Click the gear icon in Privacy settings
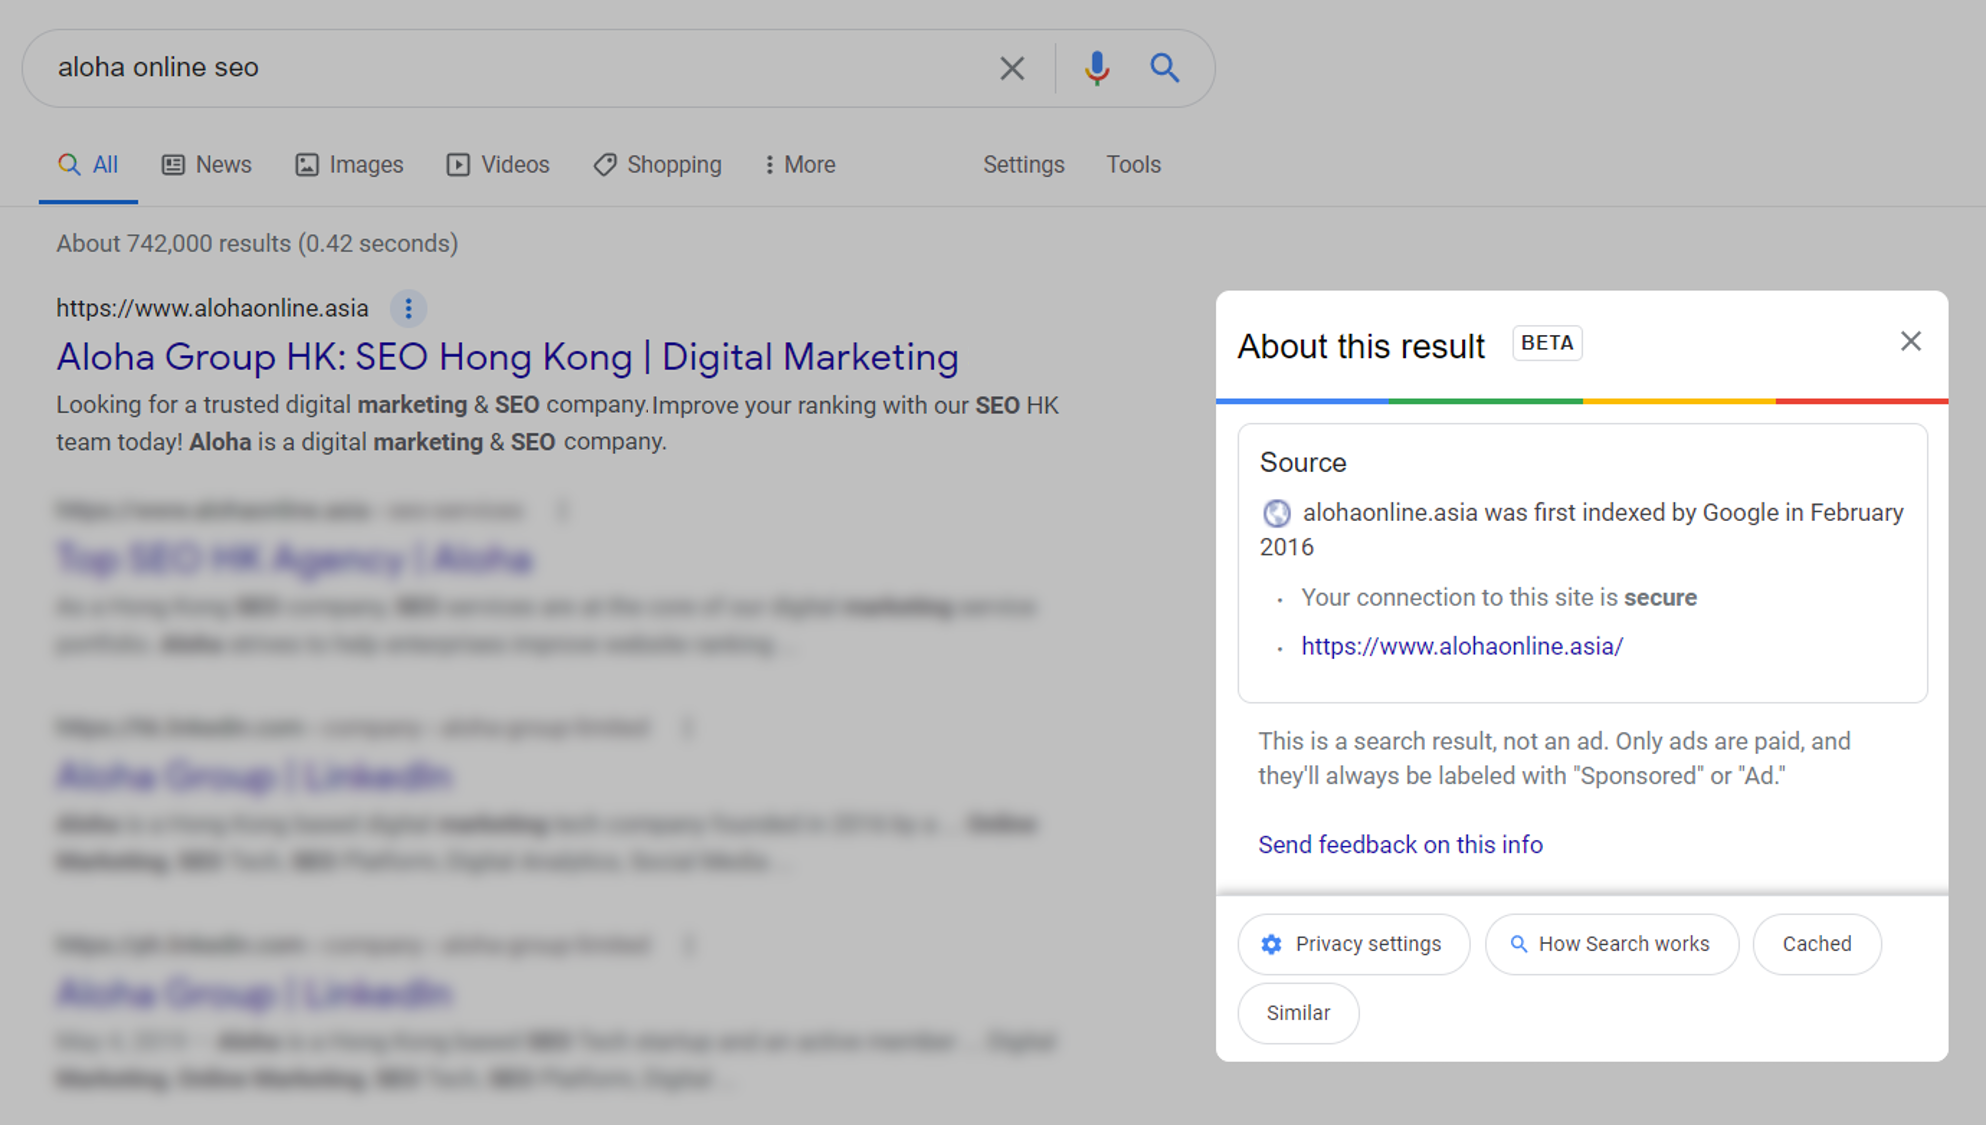 [x=1271, y=944]
